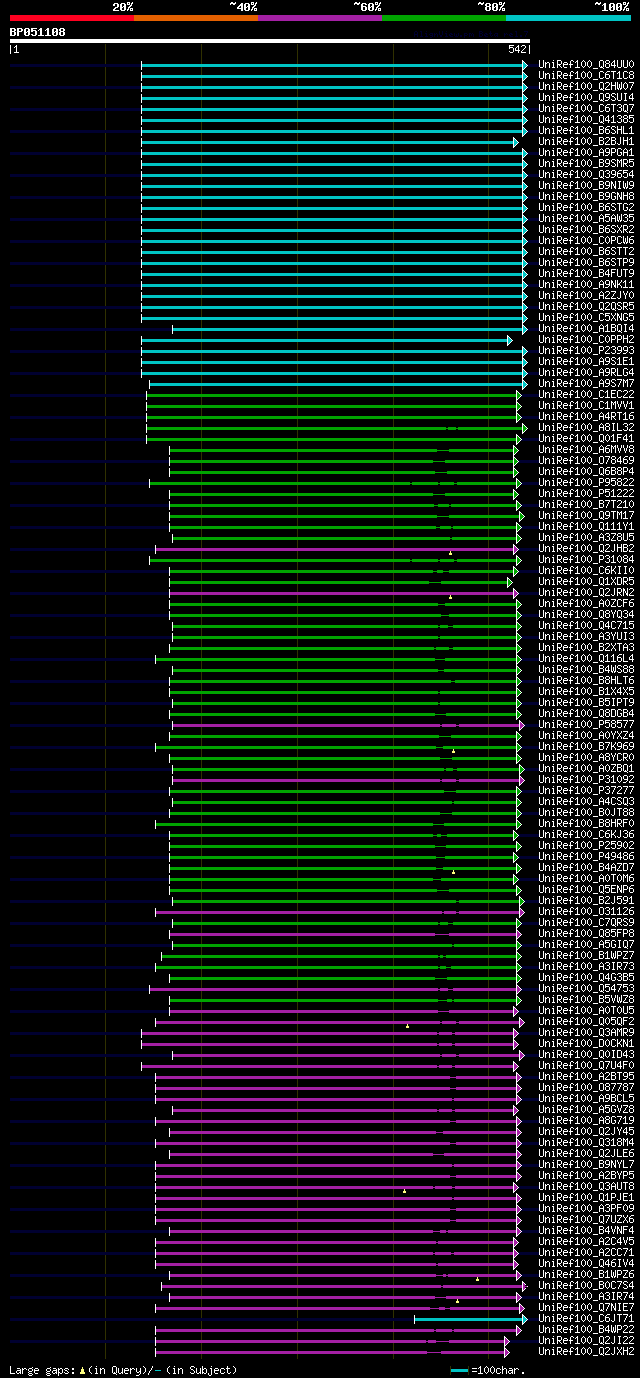The width and height of the screenshot is (640, 1378).
Task: Open hit UniRef100_Q84UU0
Action: [586, 64]
